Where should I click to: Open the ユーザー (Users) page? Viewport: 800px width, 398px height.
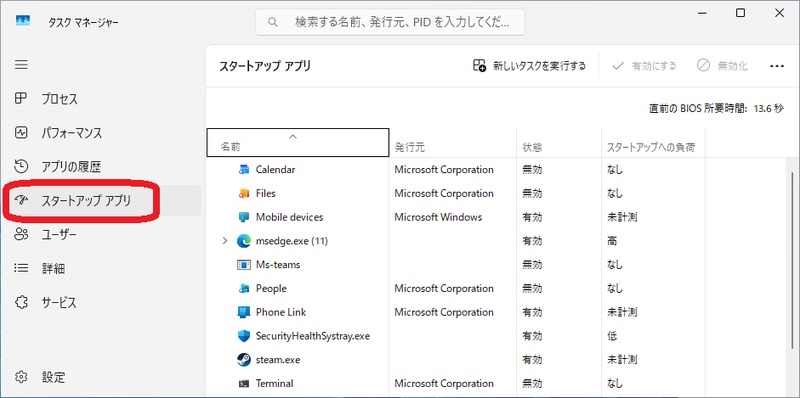[x=102, y=235]
